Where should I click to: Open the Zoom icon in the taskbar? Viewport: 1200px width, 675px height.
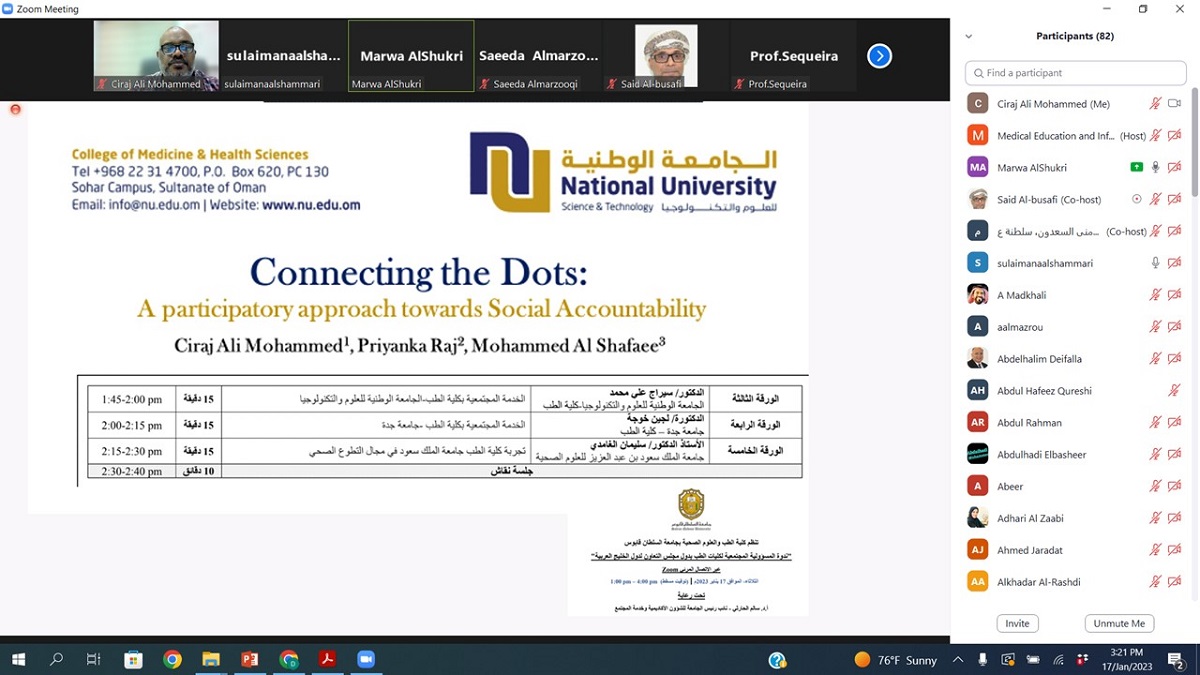[365, 659]
